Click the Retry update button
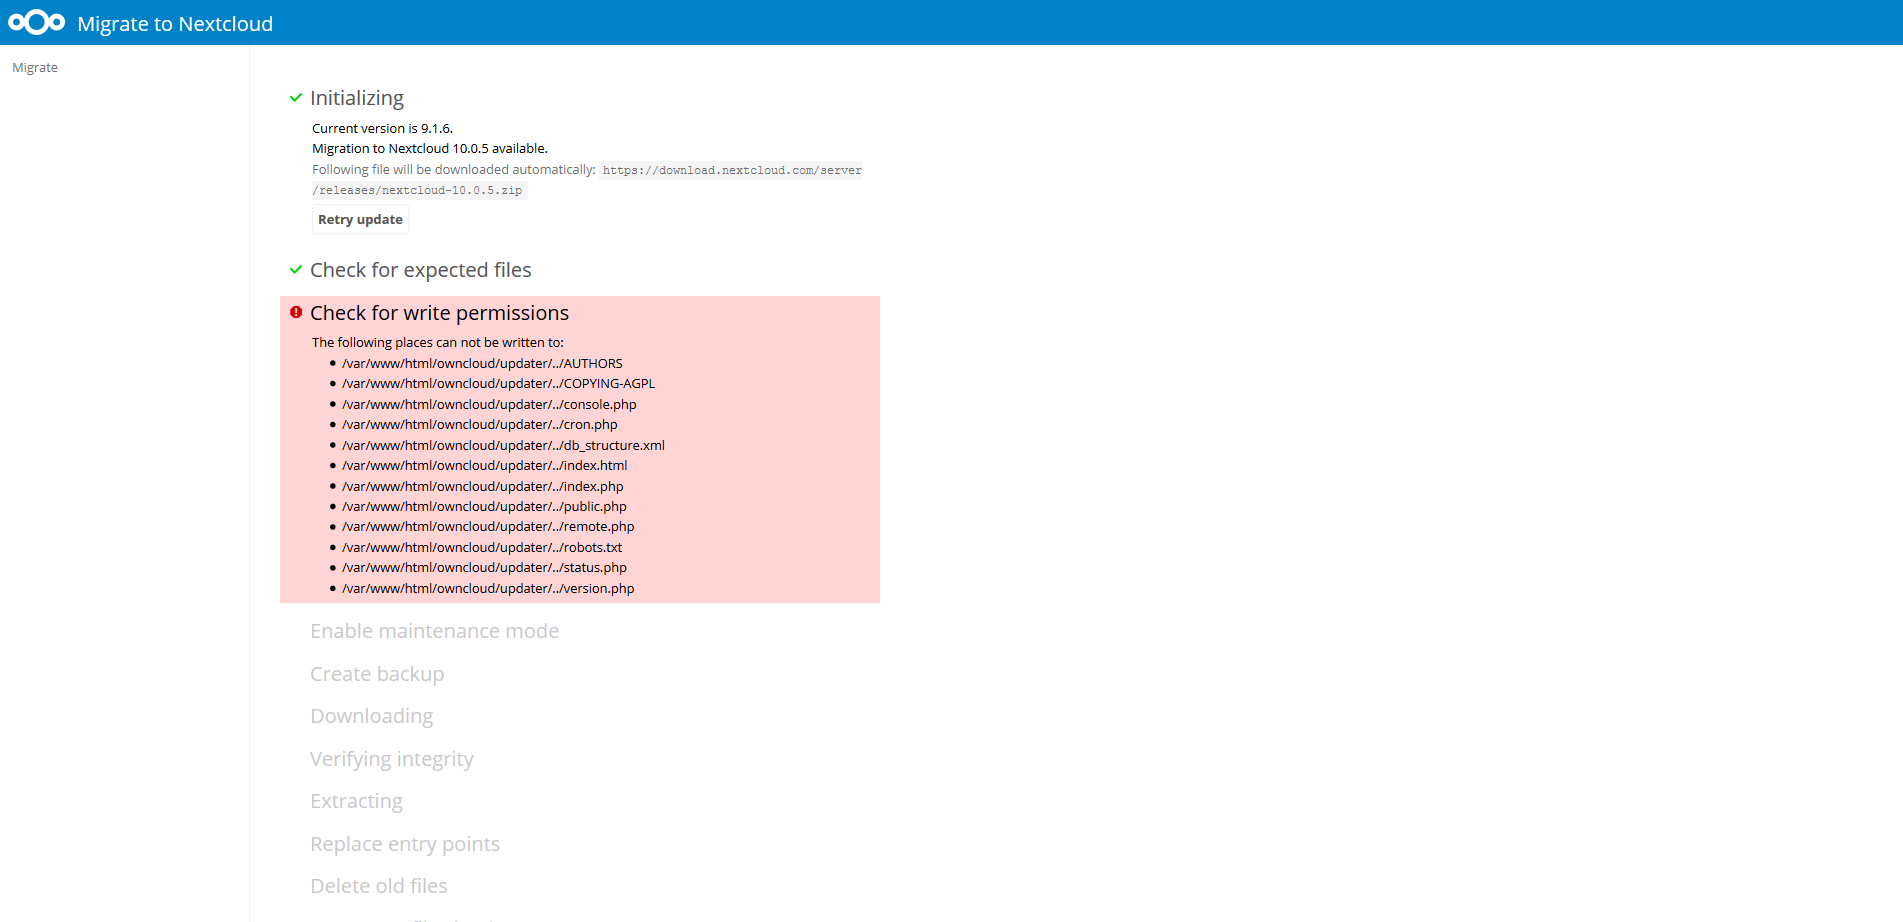Image resolution: width=1903 pixels, height=922 pixels. (360, 220)
